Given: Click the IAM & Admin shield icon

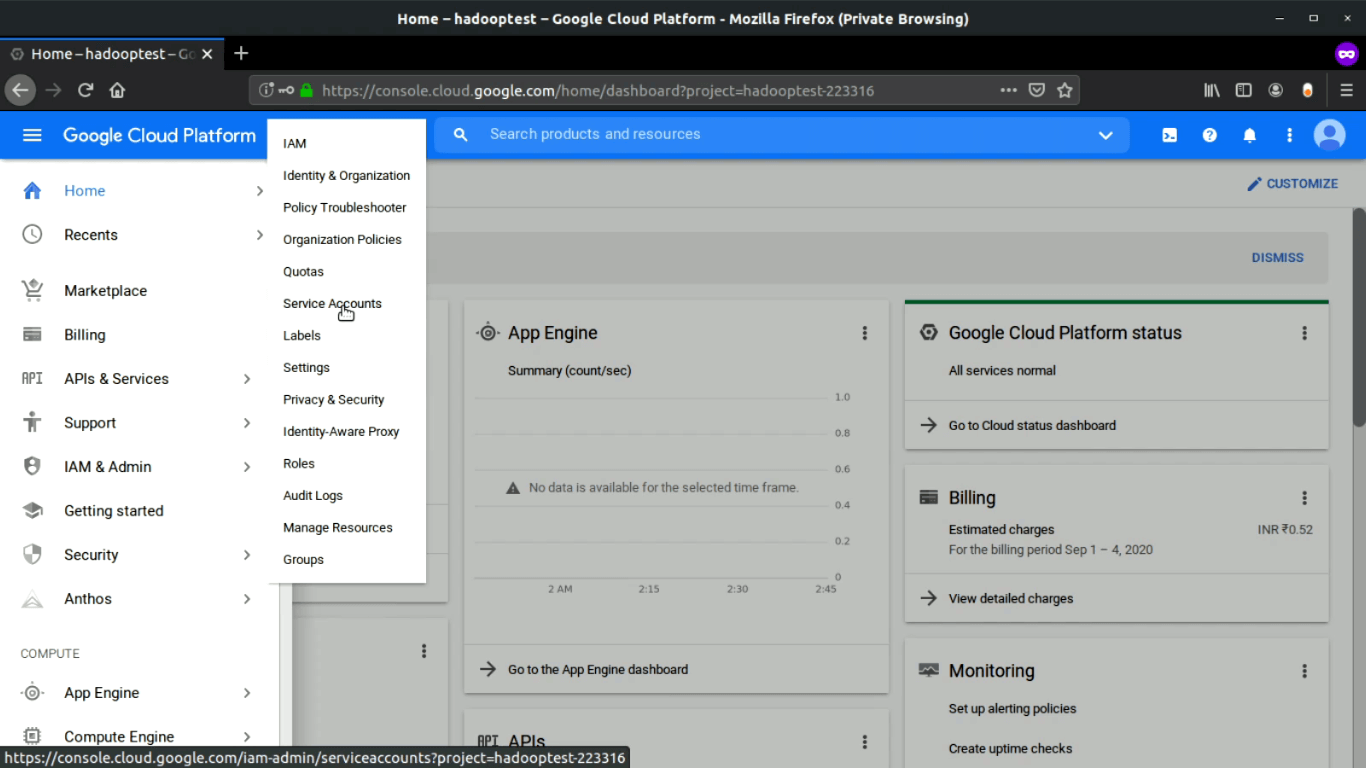Looking at the screenshot, I should tap(32, 467).
